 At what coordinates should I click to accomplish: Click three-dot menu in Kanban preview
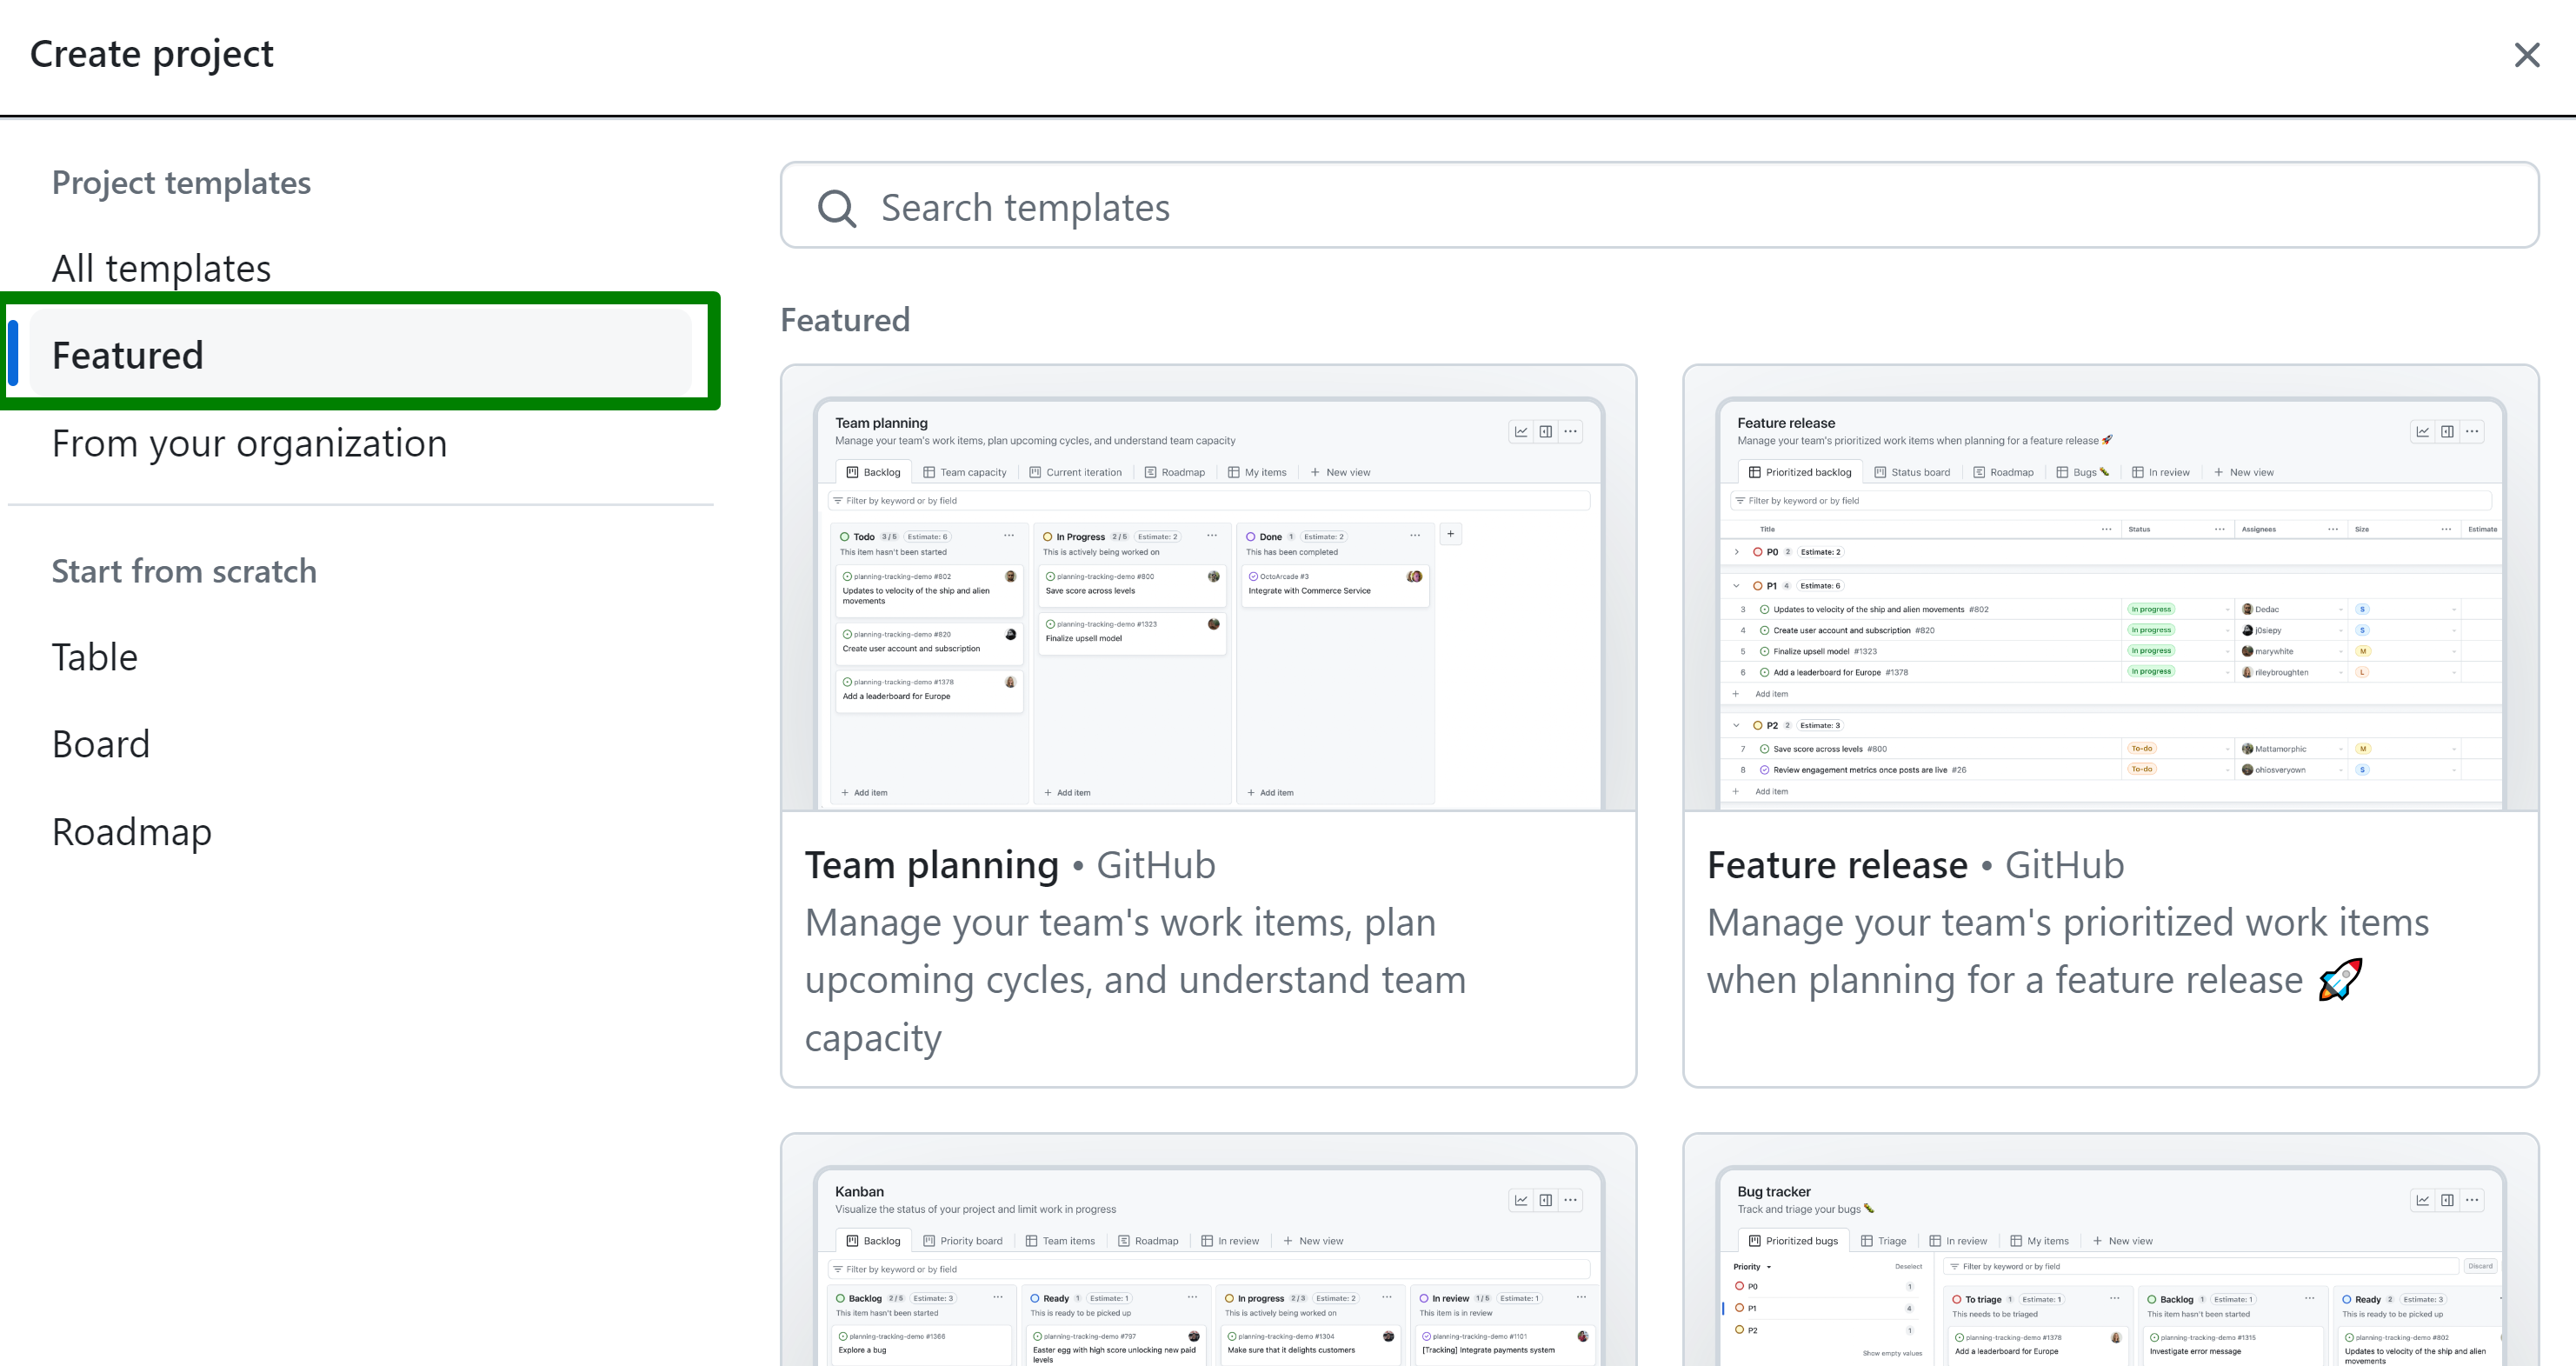pos(1571,1200)
